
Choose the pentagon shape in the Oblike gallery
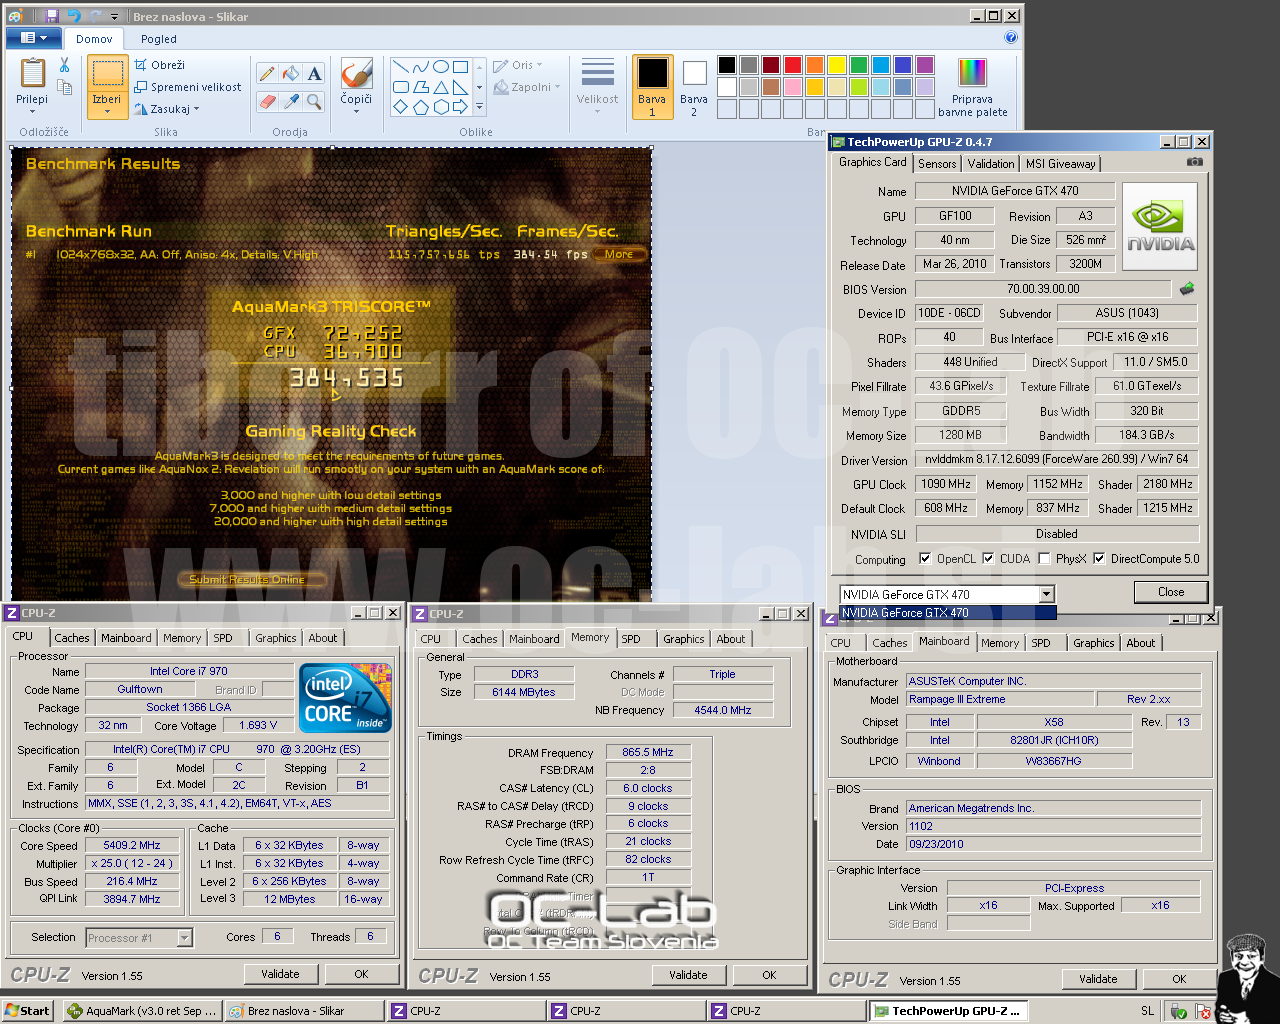point(420,107)
